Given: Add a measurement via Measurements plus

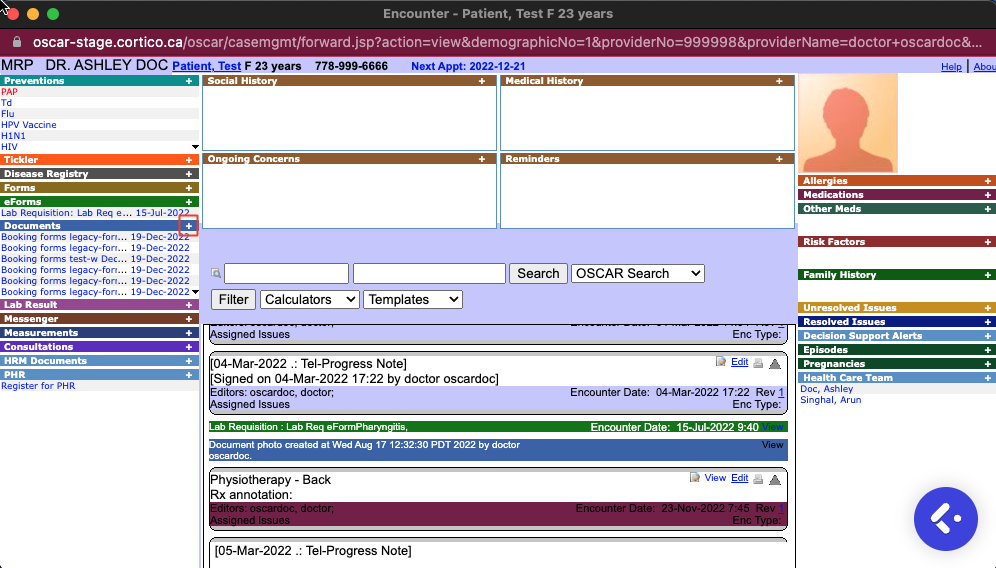Looking at the screenshot, I should pos(189,332).
